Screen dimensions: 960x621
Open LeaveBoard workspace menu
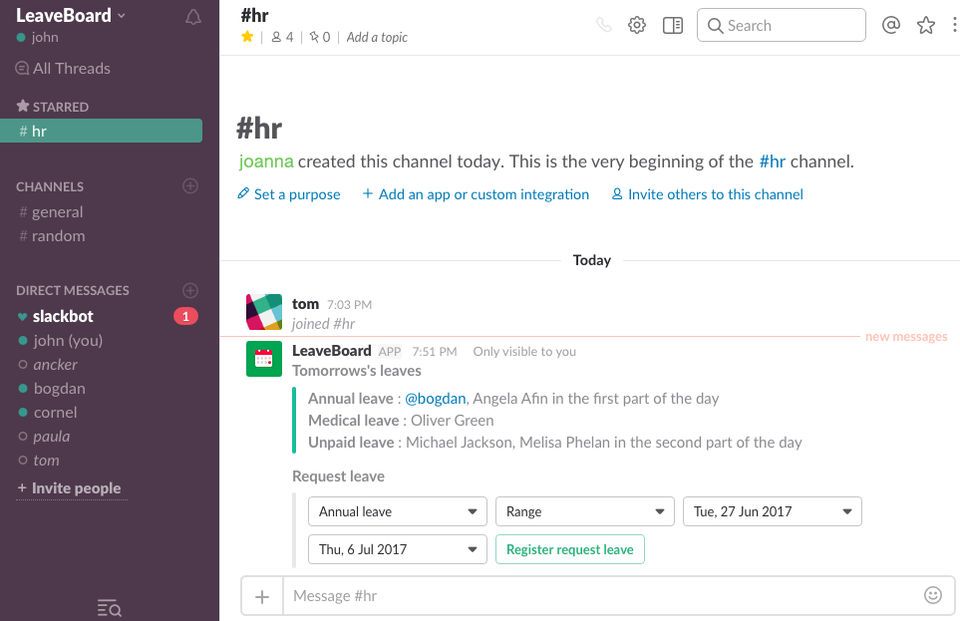point(71,15)
